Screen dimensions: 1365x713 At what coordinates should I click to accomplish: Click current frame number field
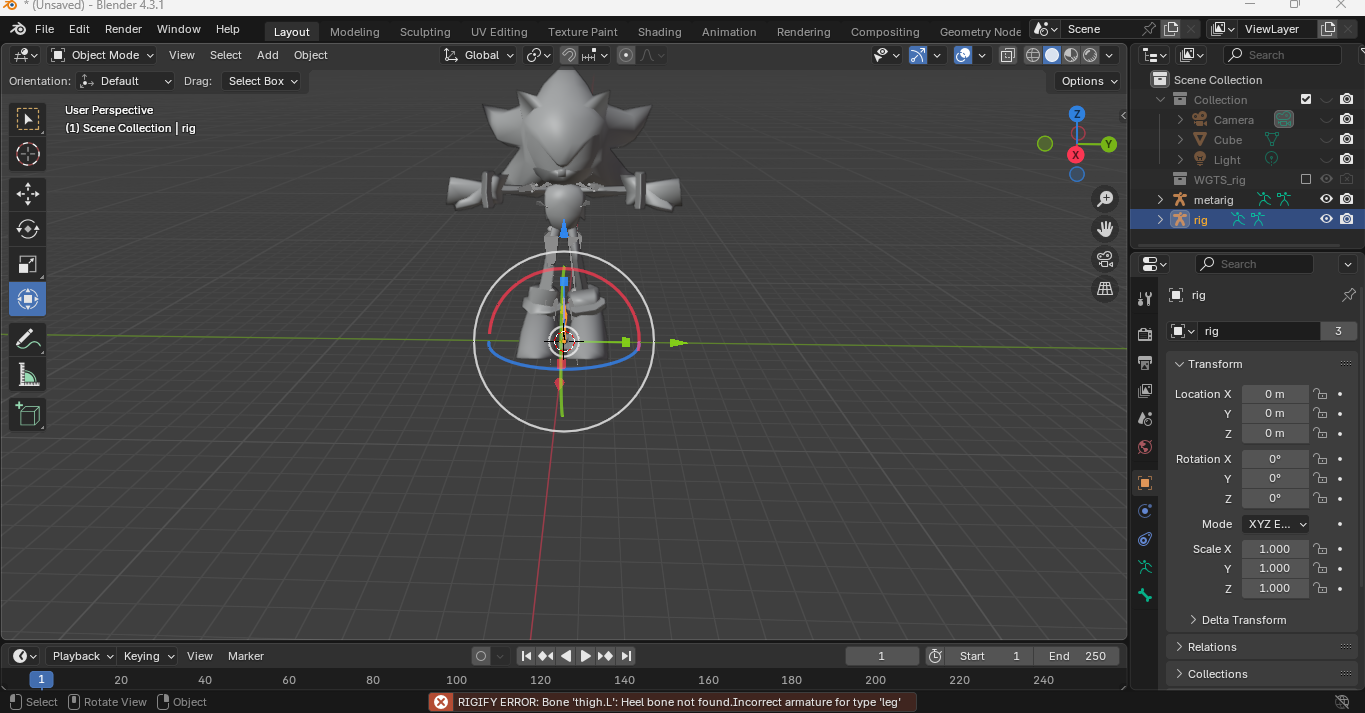pyautogui.click(x=882, y=656)
